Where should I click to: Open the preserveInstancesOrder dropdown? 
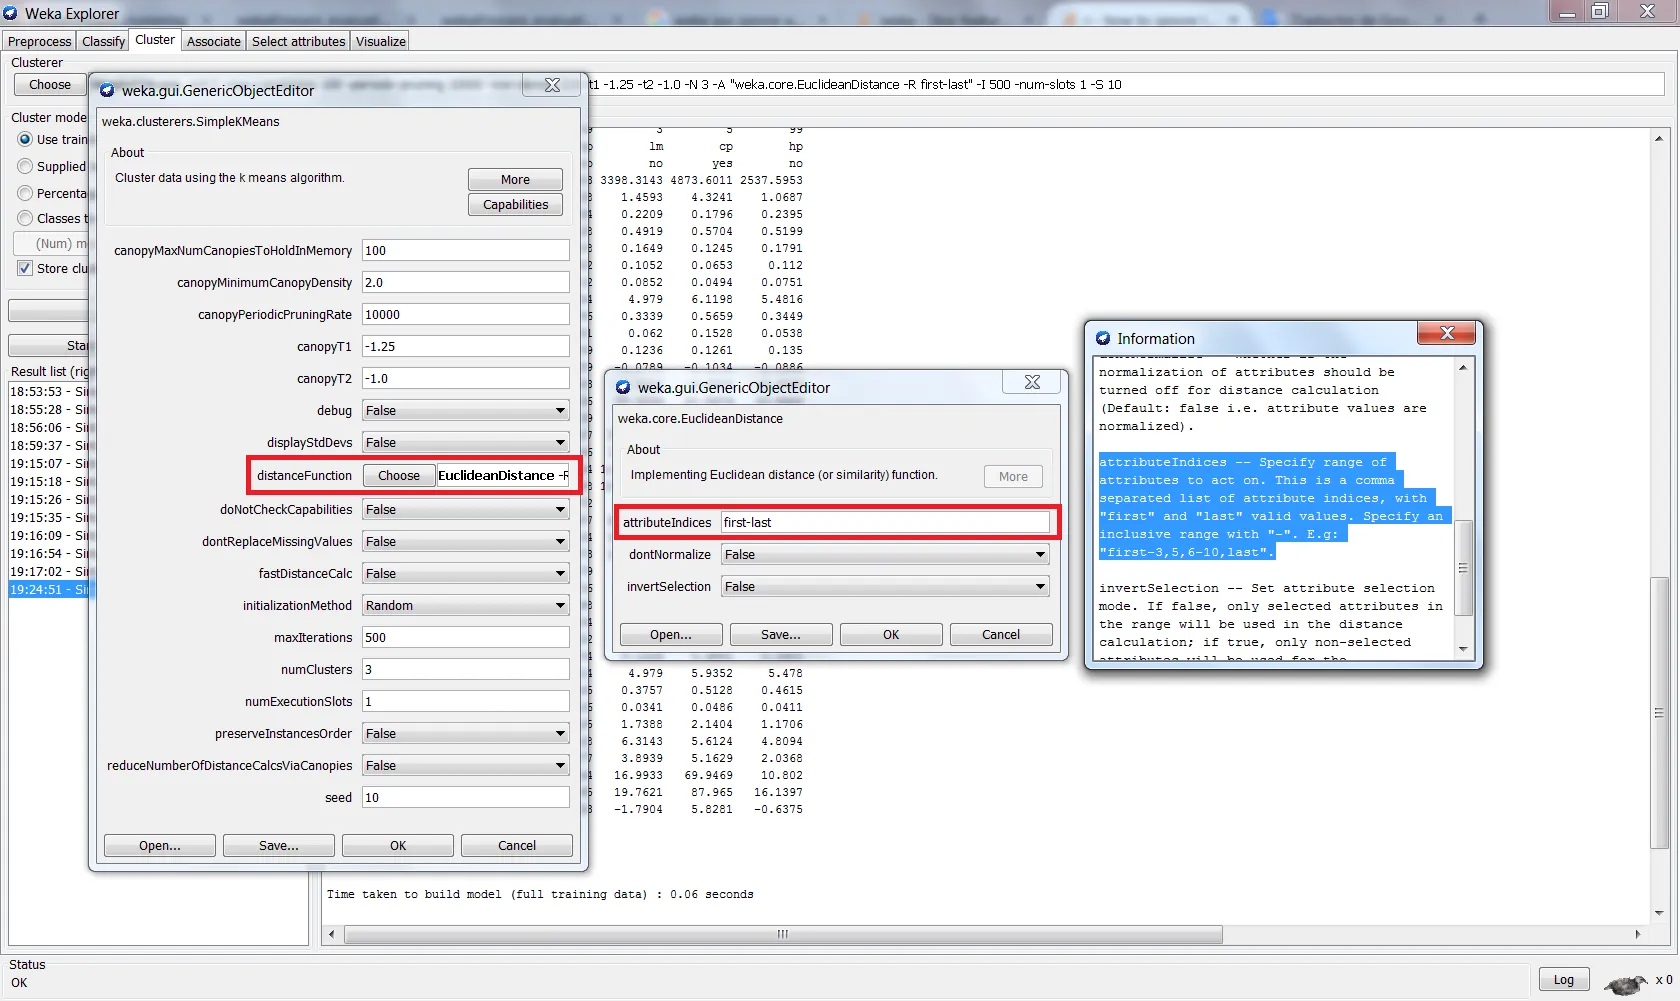pyautogui.click(x=466, y=733)
